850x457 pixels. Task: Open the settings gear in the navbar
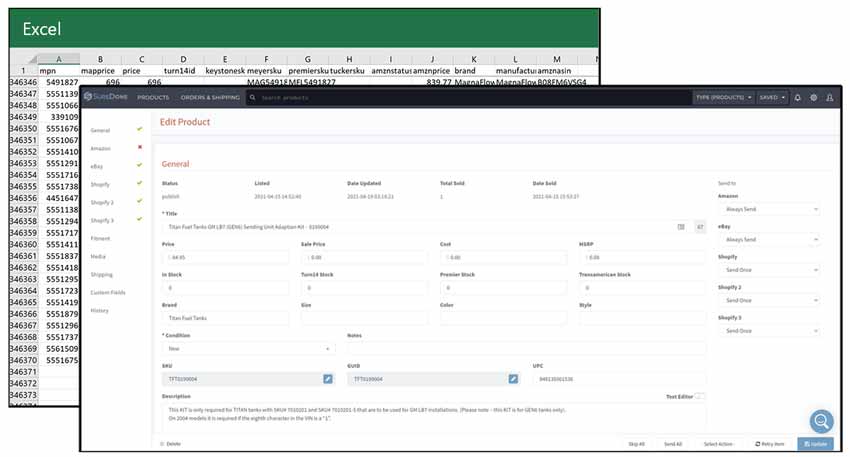click(x=813, y=98)
